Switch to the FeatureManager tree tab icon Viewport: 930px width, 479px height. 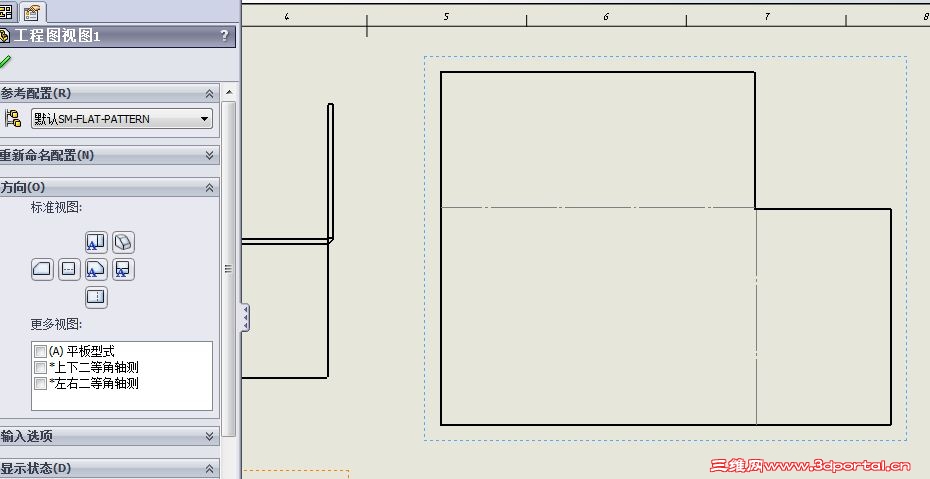tap(6, 12)
